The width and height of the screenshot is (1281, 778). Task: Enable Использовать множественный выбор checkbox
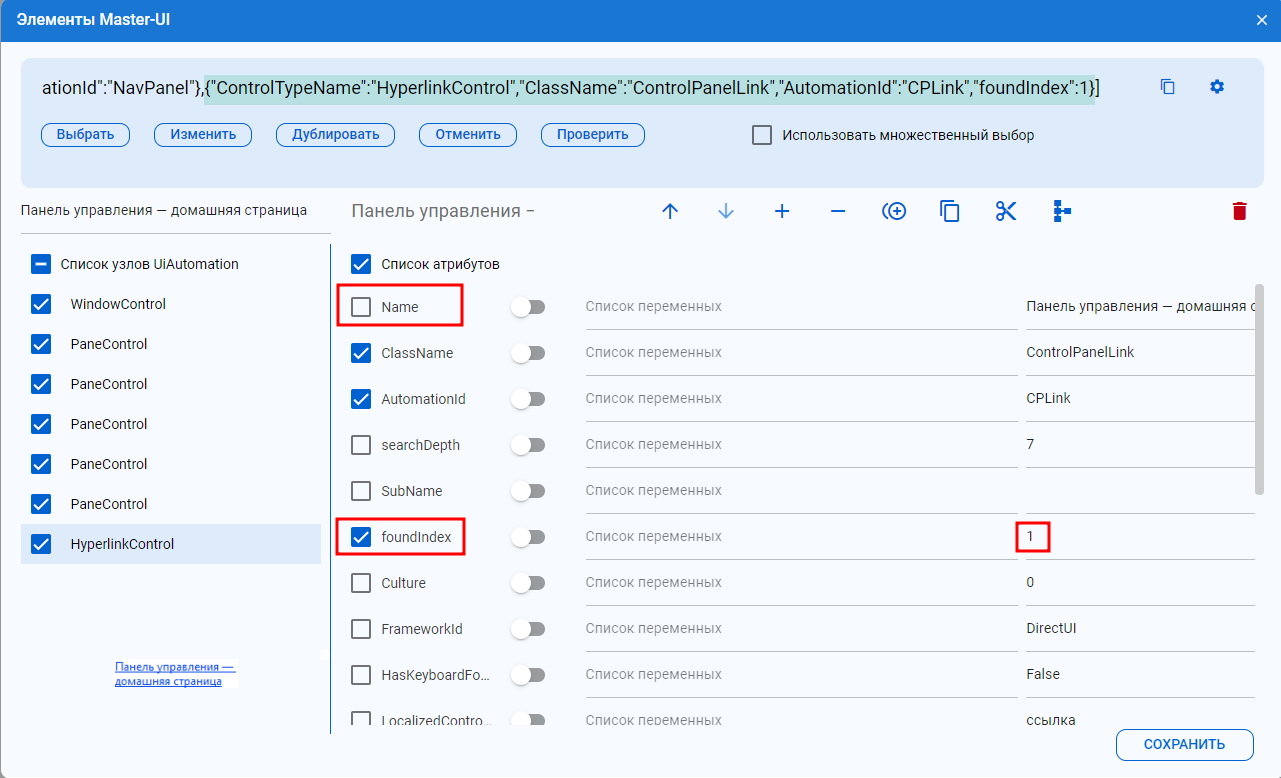762,135
